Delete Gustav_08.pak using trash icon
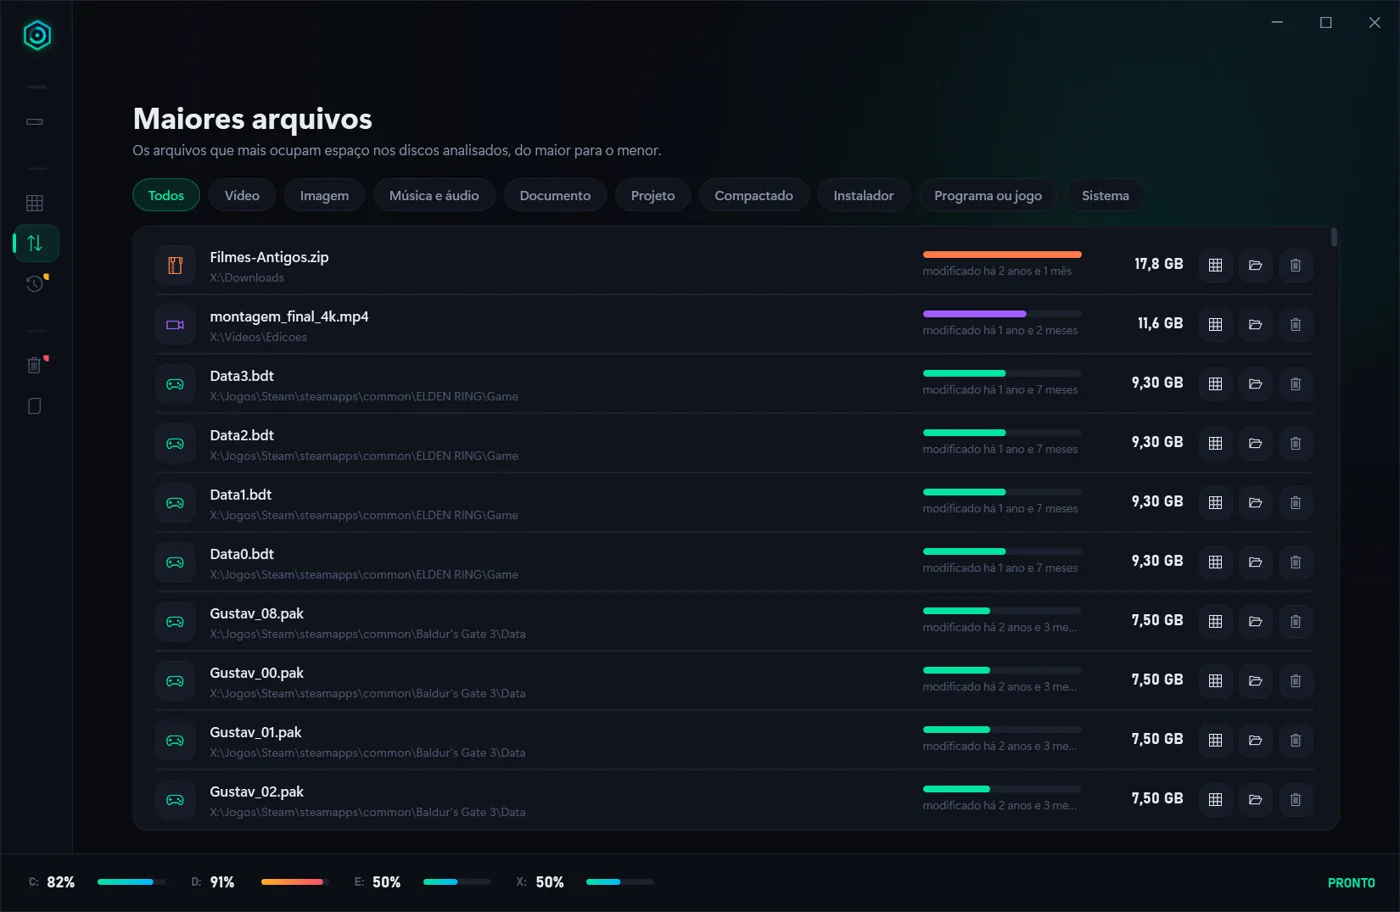This screenshot has width=1400, height=912. (1295, 621)
